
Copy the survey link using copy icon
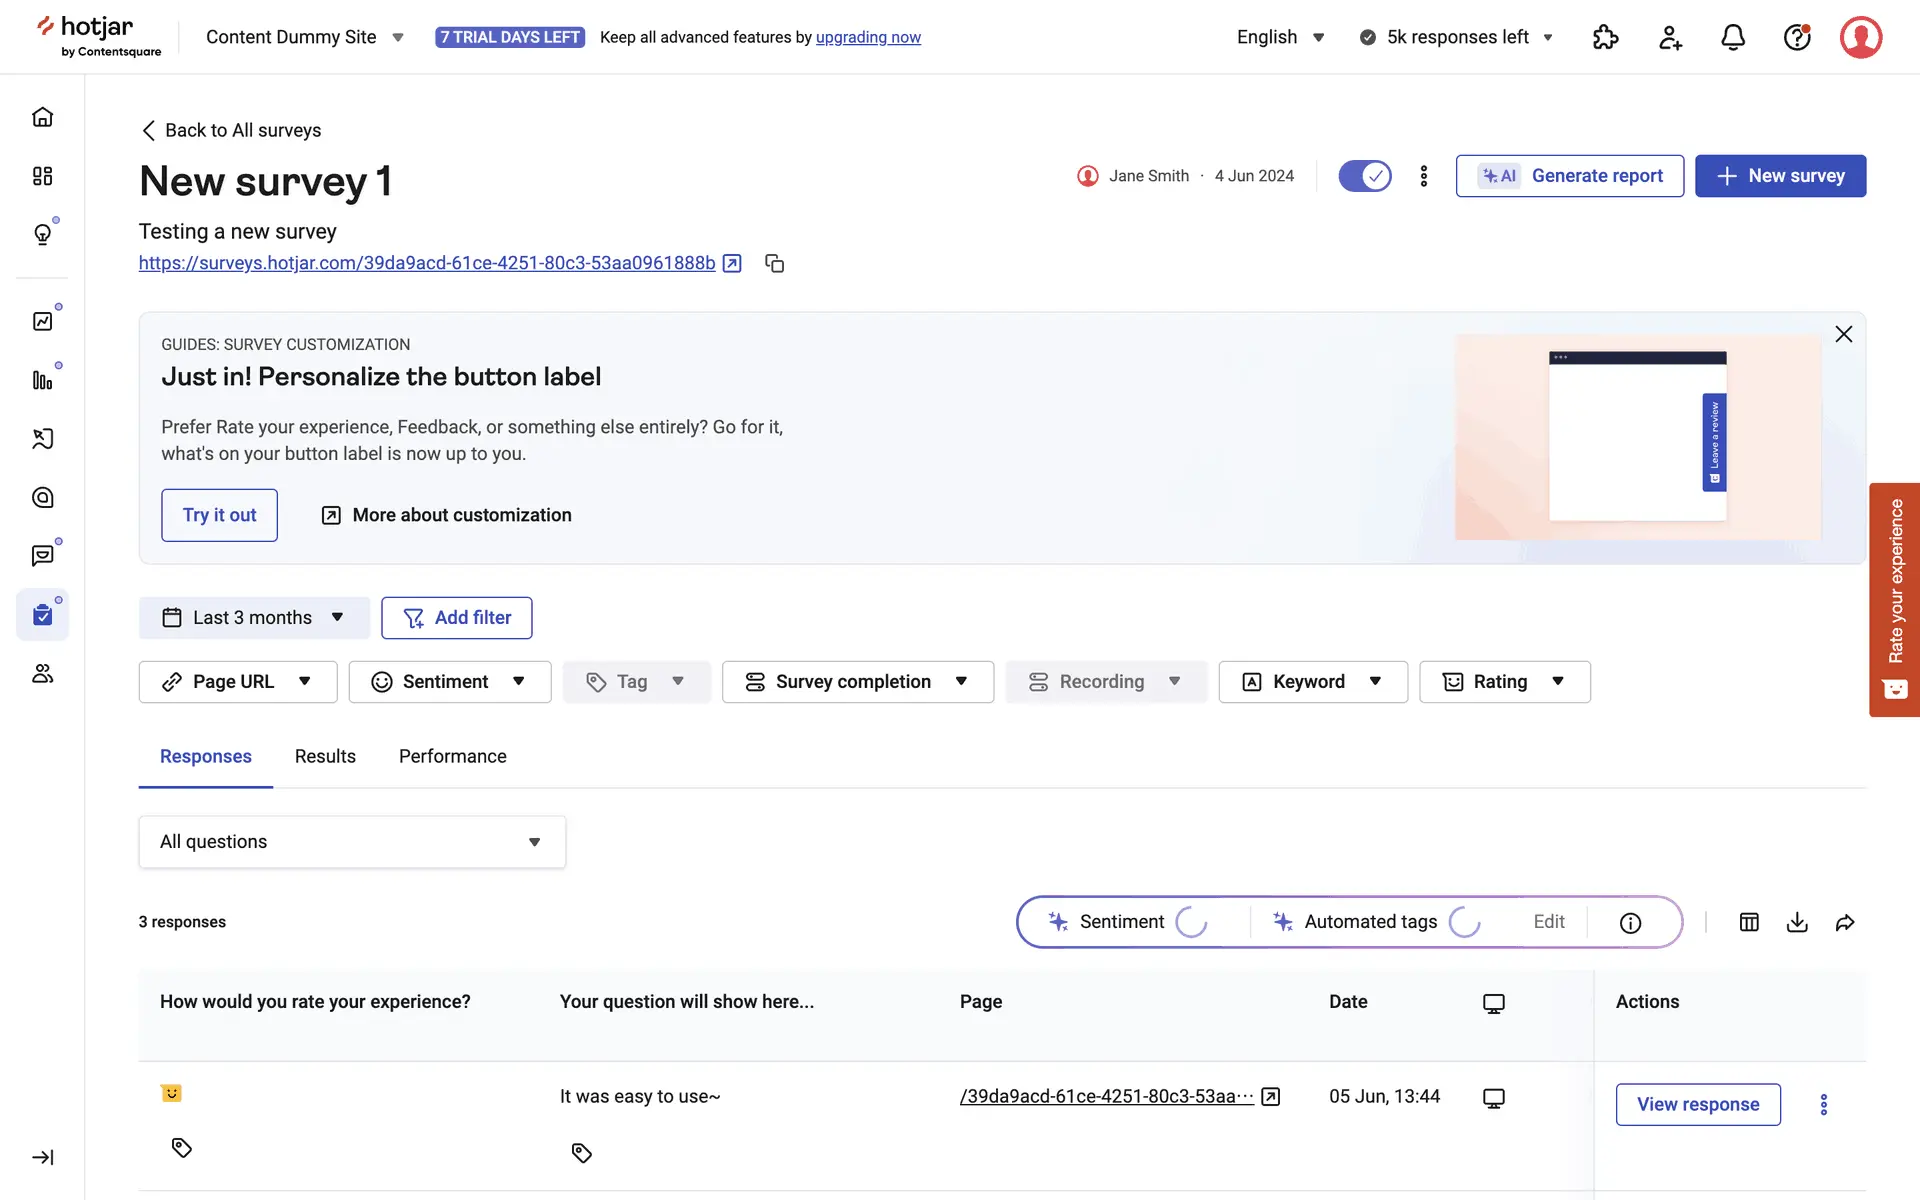(x=774, y=263)
